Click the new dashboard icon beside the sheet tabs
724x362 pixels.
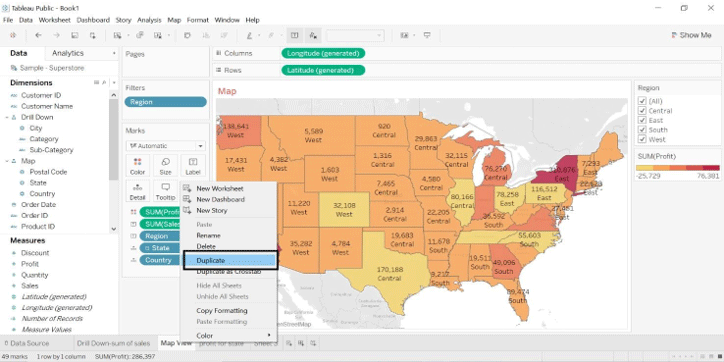click(301, 343)
